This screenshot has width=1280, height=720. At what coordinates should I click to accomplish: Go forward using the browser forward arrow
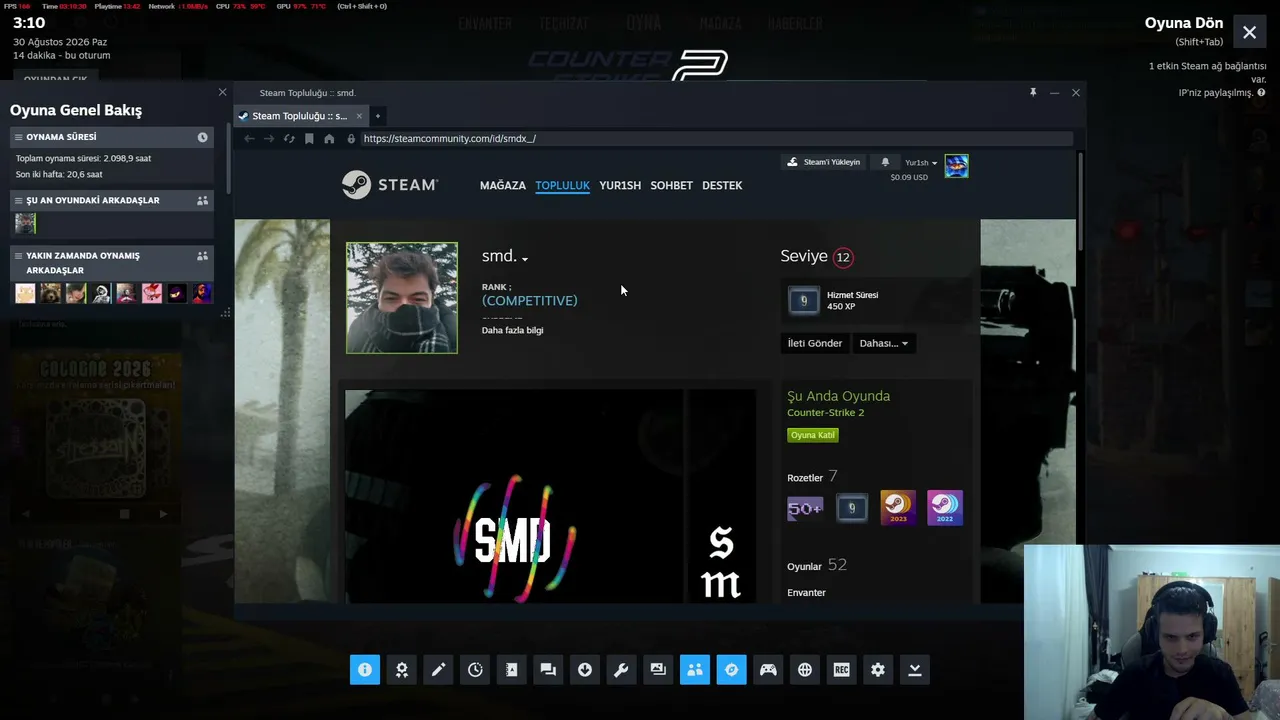pos(269,139)
